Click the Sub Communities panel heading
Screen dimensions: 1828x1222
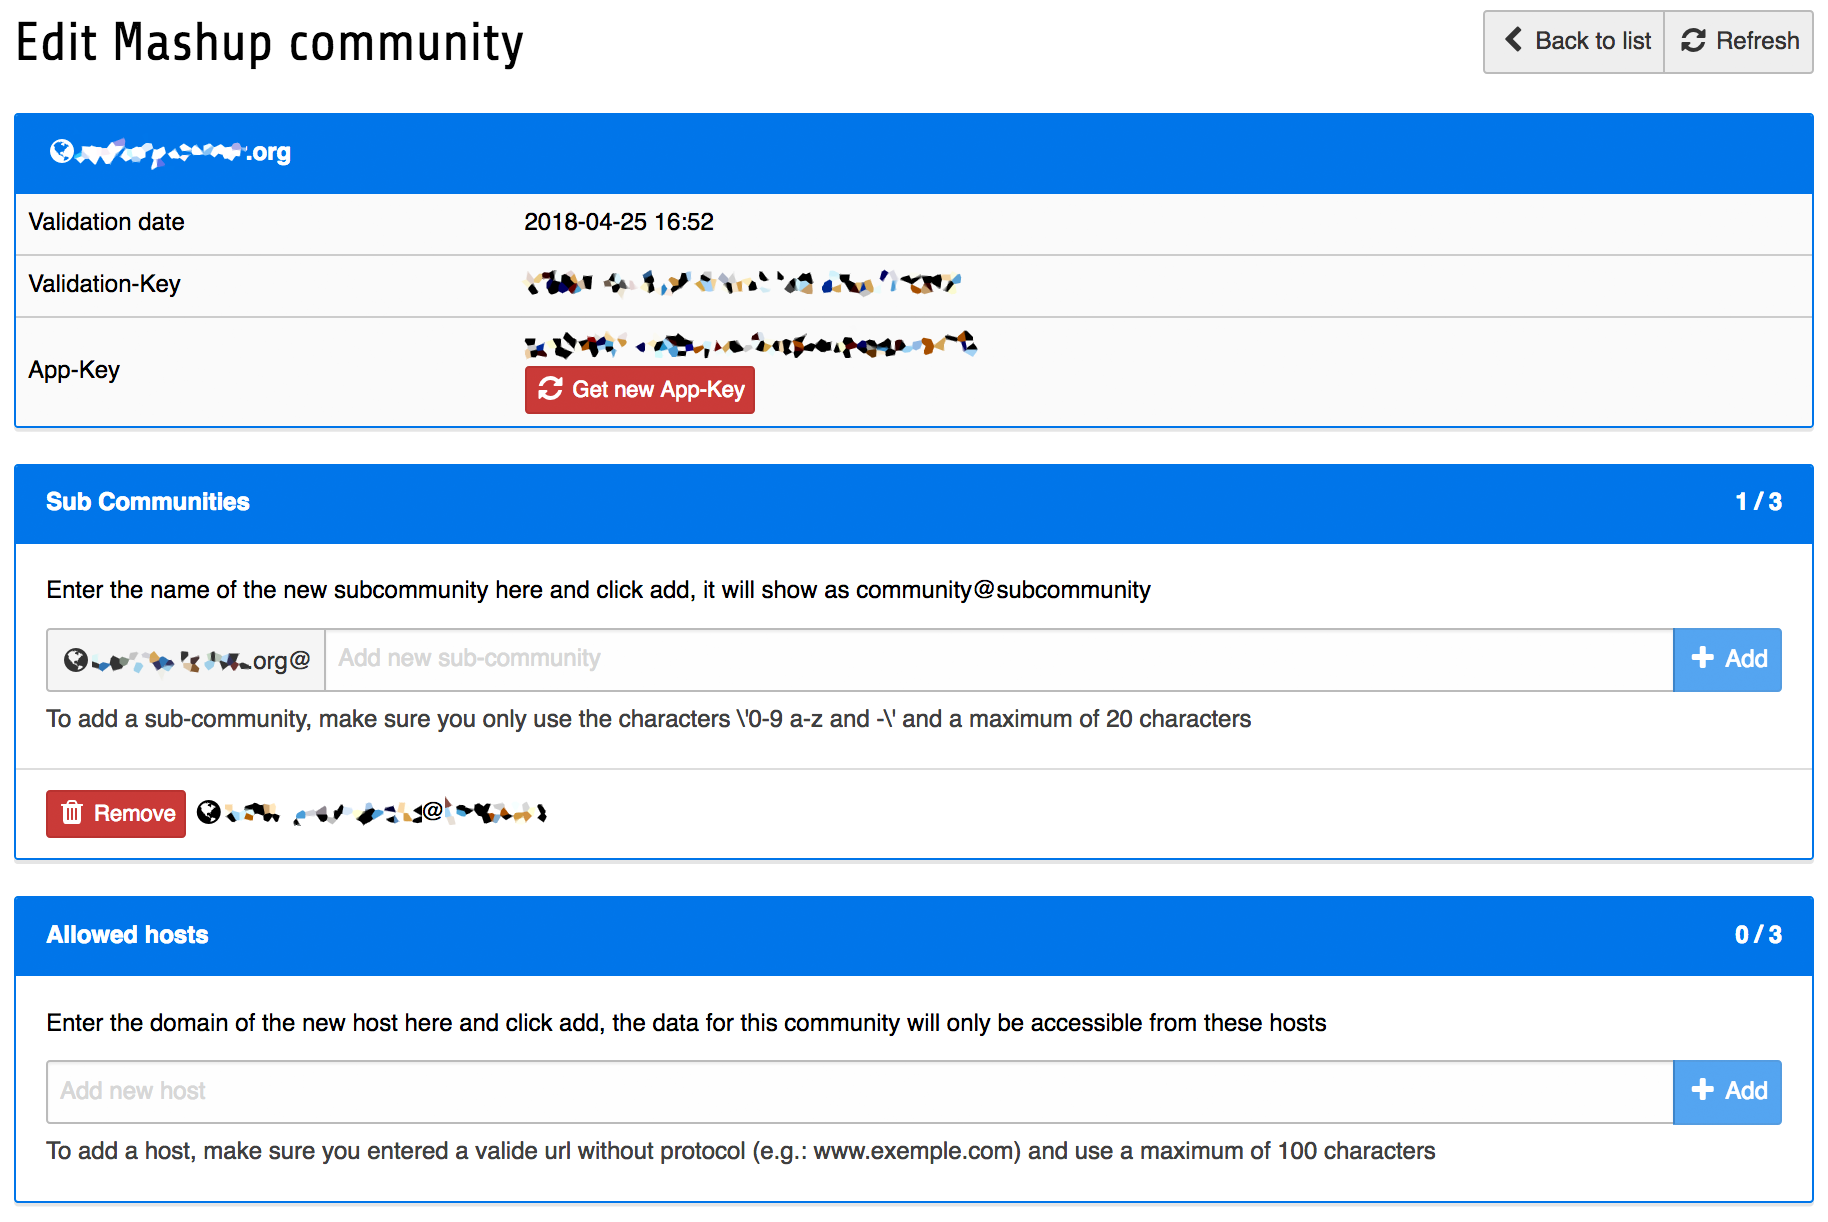tap(148, 502)
